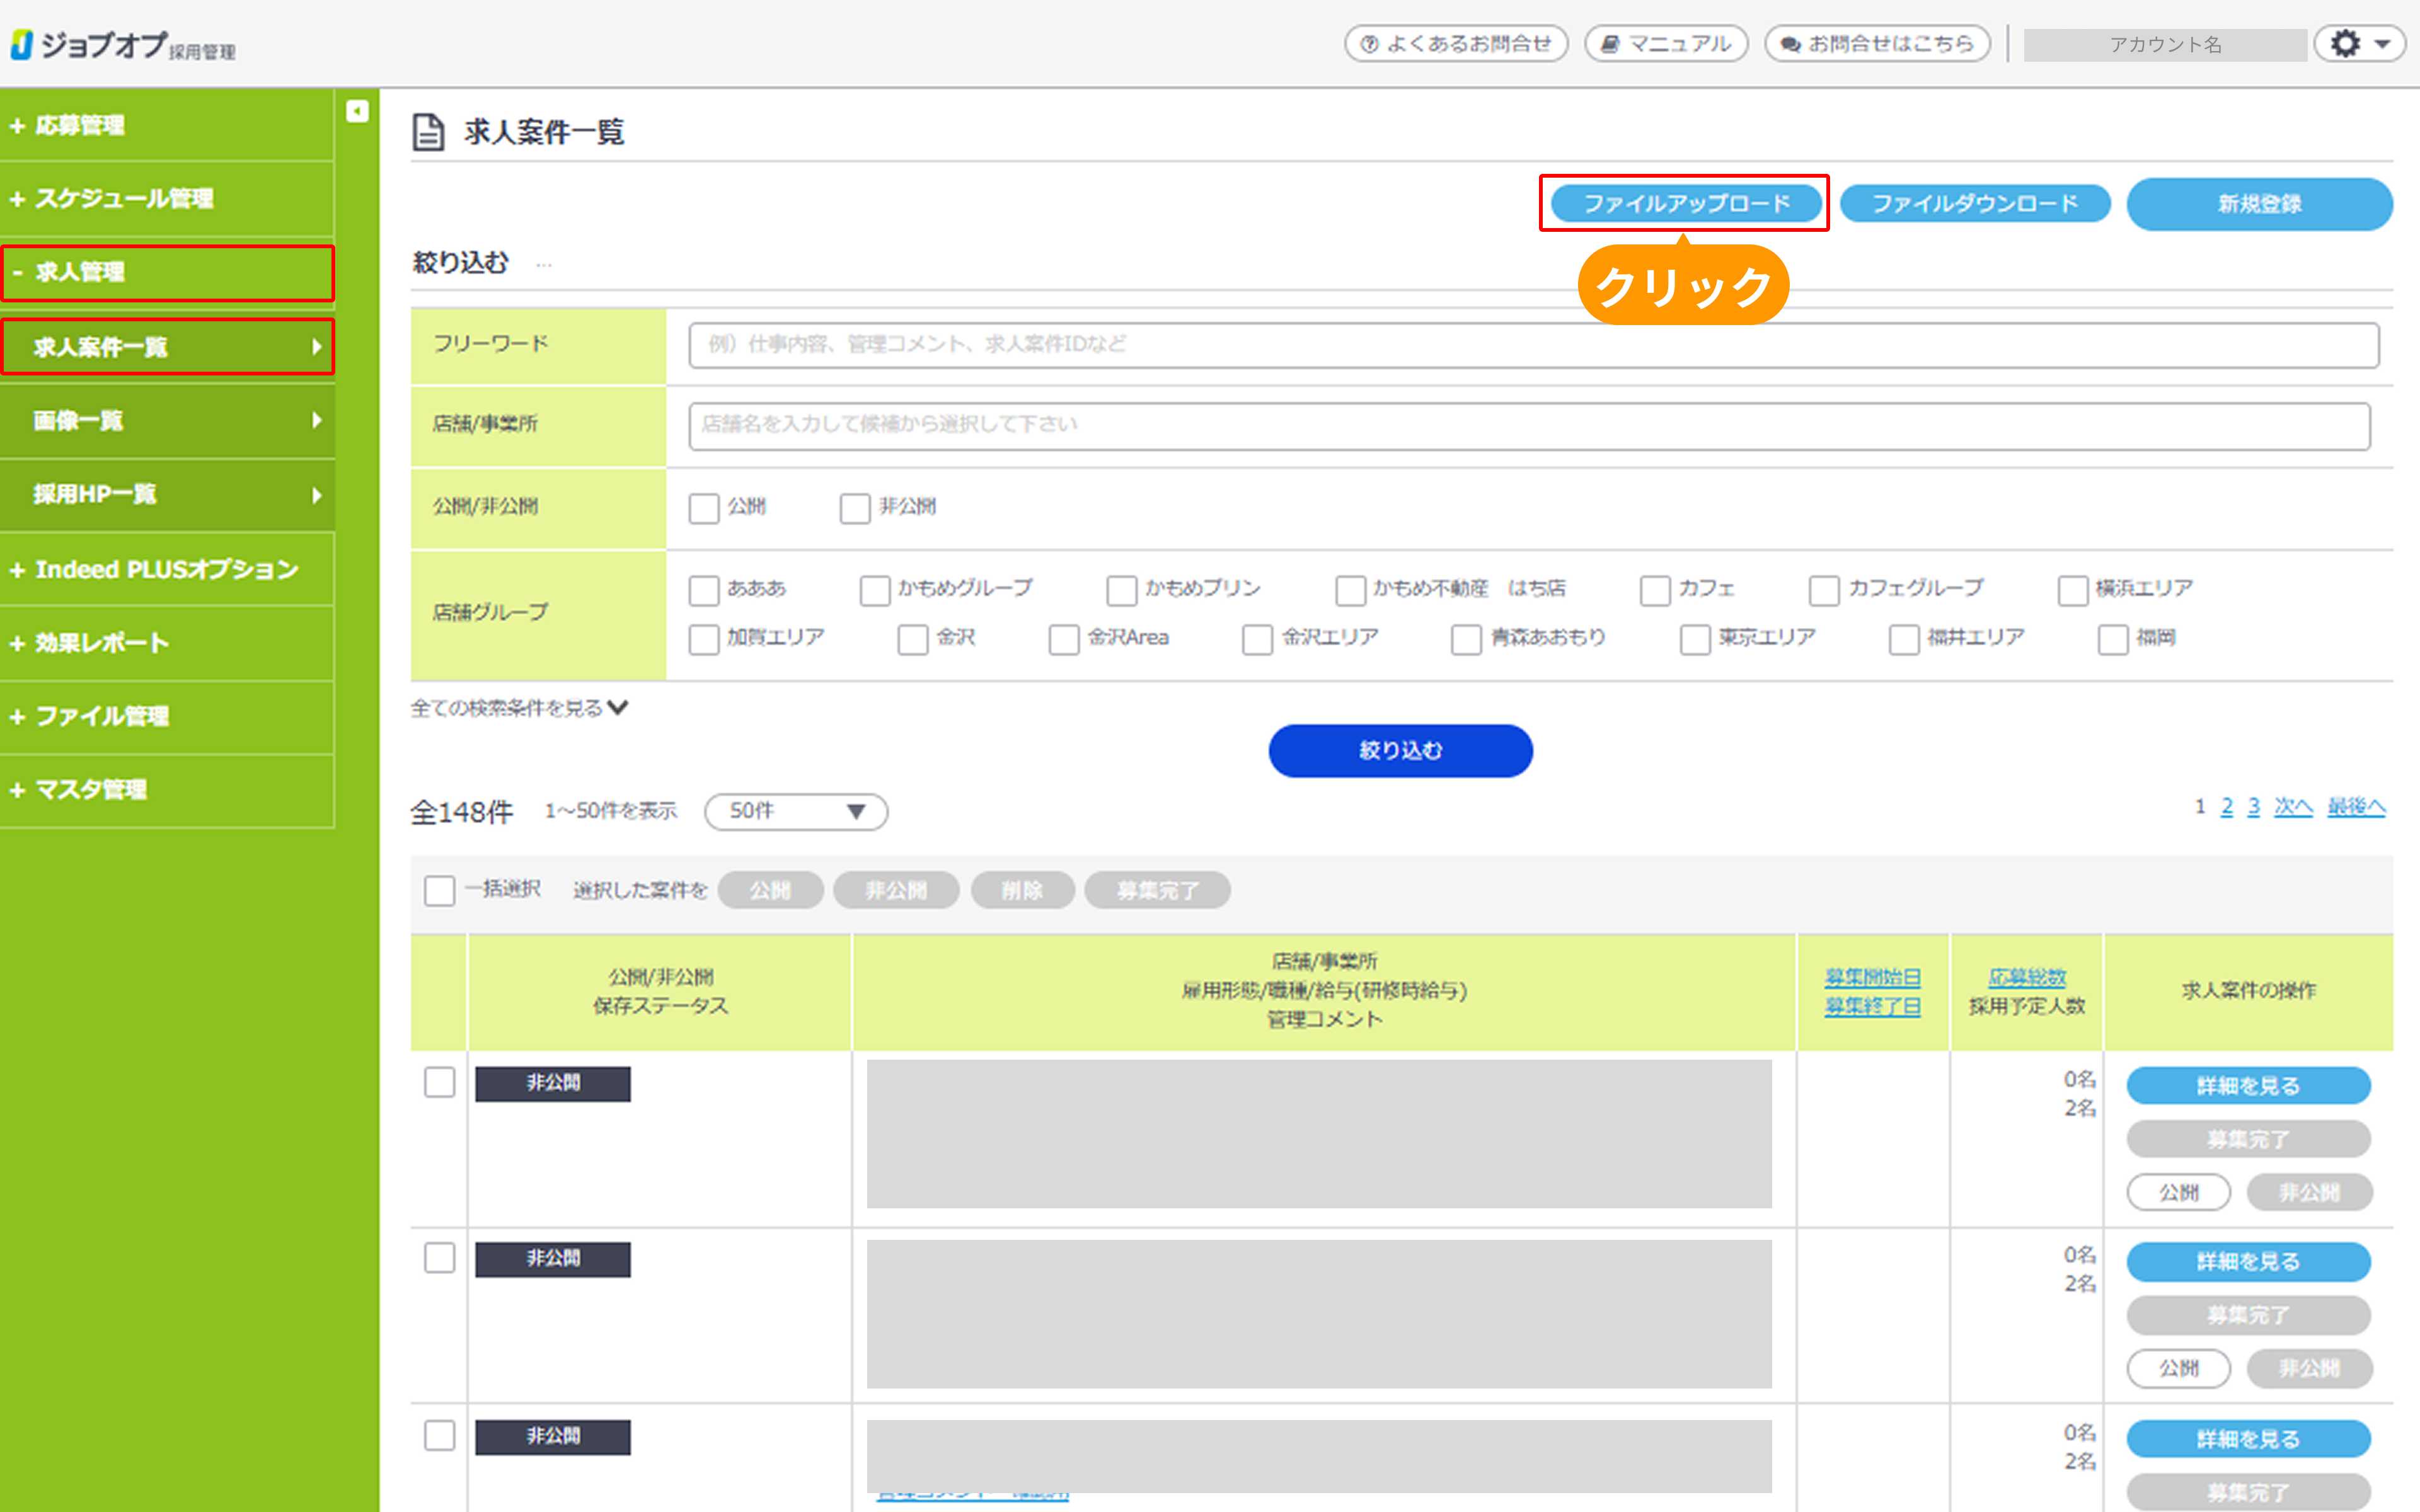
Task: Expand 全ての検索条件を見る
Action: 519,708
